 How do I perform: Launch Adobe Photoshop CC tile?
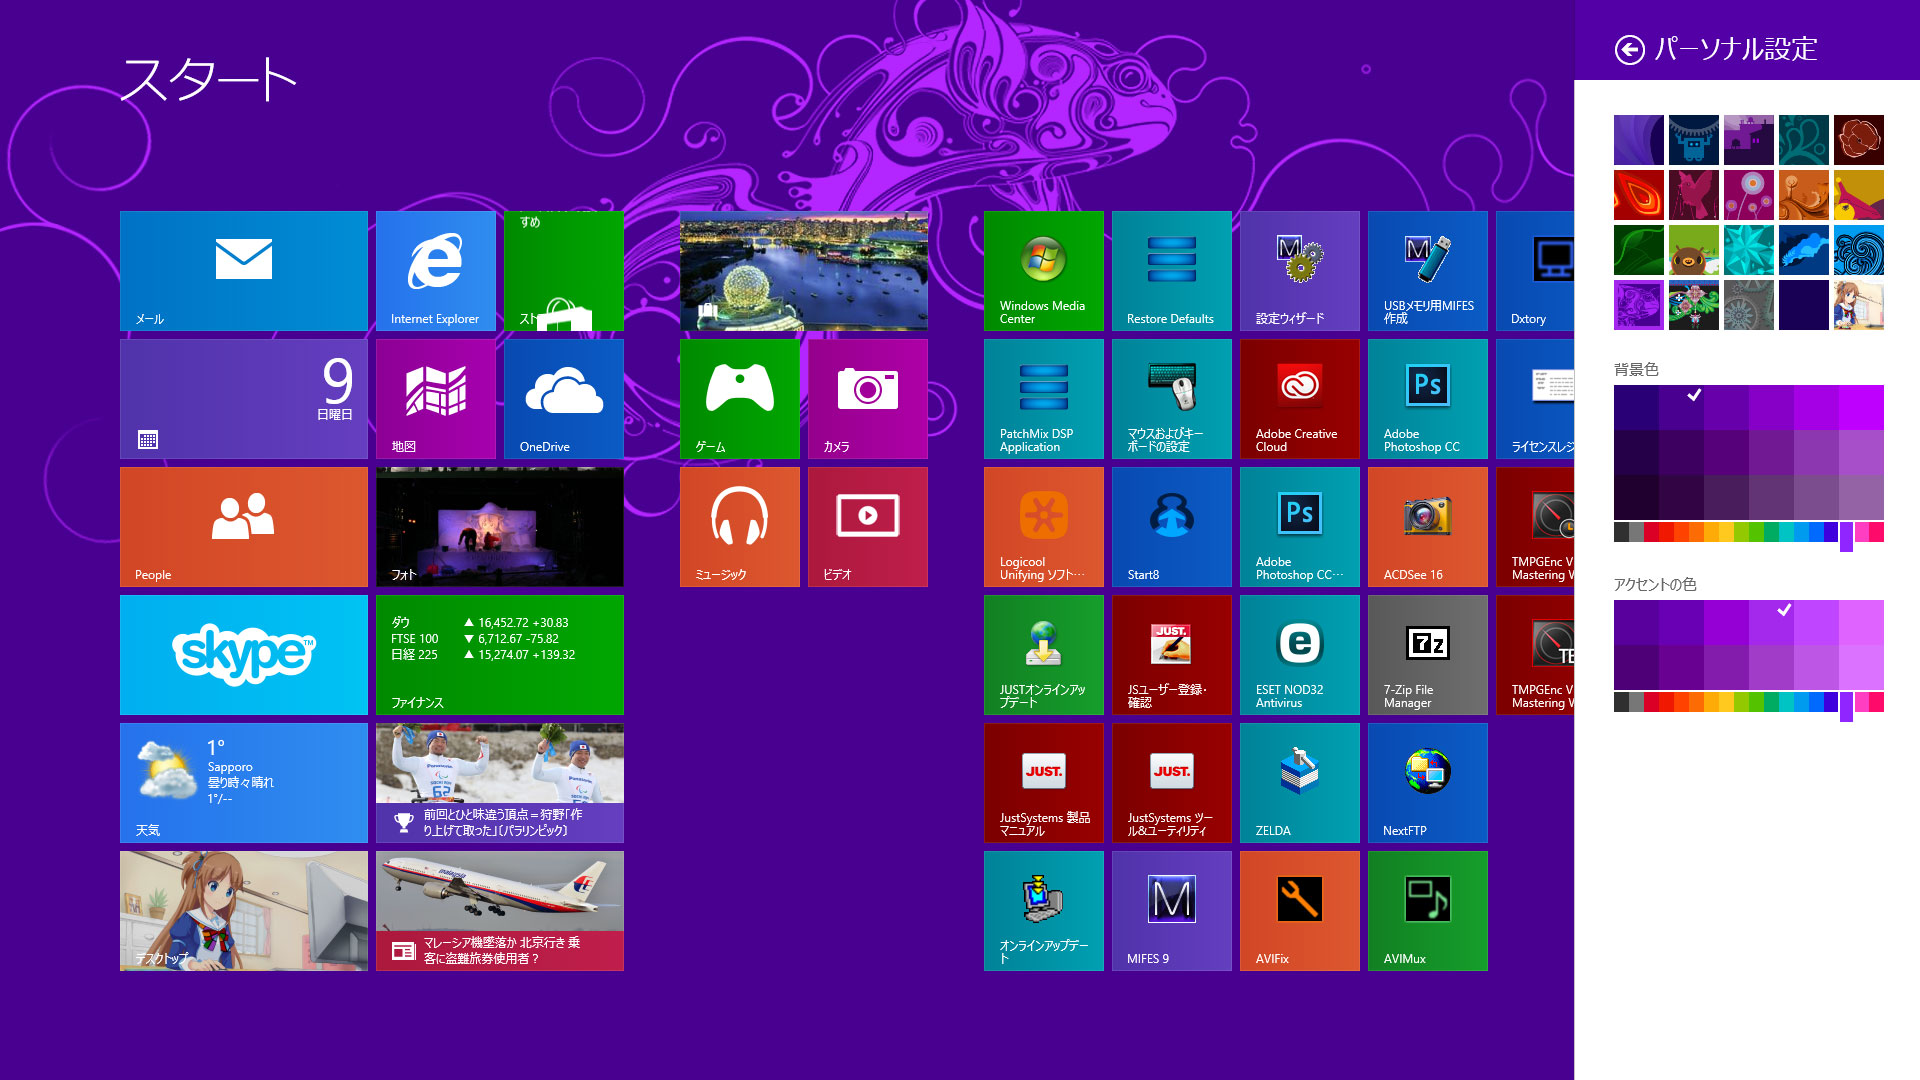coord(1428,399)
